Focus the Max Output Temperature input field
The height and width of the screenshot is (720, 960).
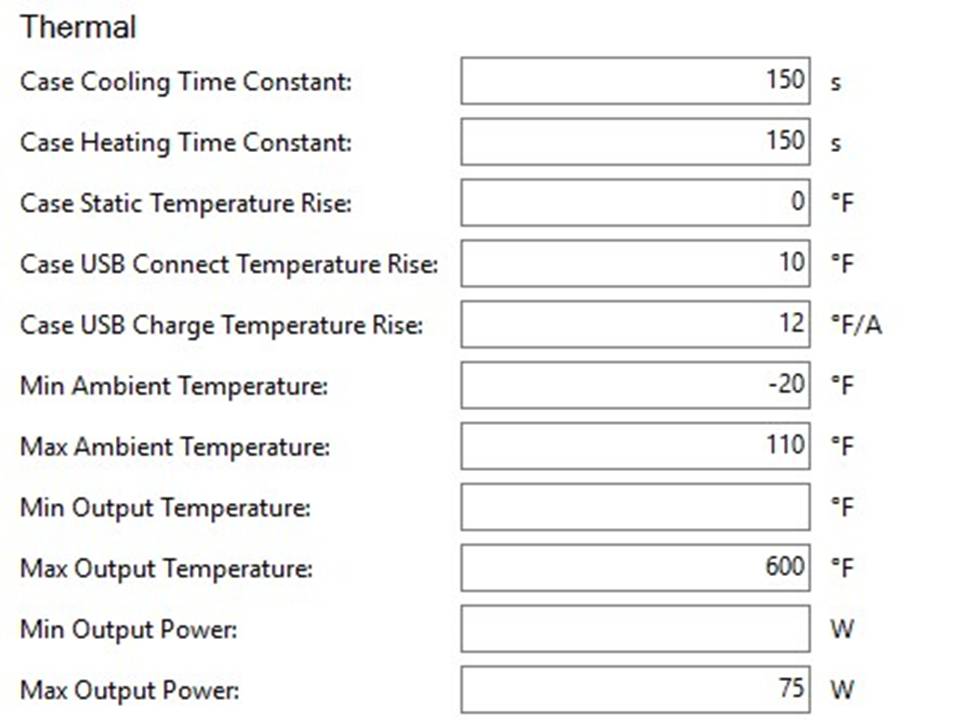(635, 568)
